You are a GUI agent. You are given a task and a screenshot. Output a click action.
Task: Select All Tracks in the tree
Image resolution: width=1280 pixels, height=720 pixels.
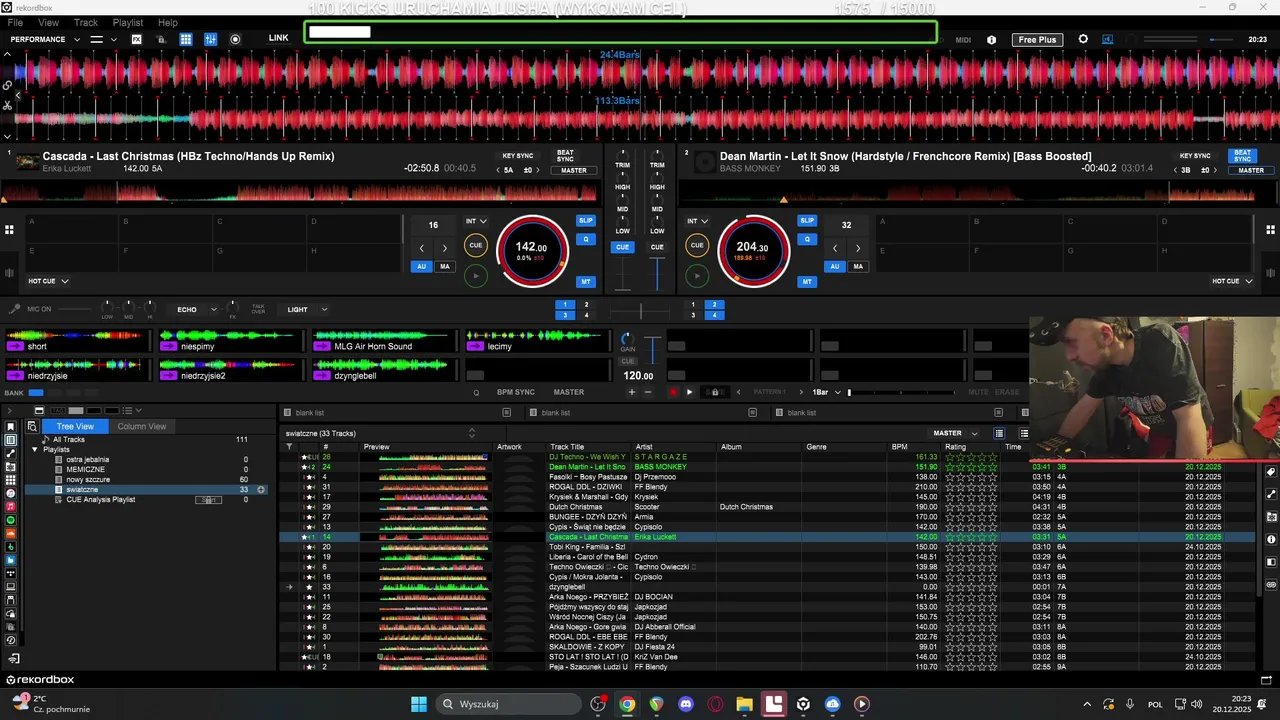(69, 440)
